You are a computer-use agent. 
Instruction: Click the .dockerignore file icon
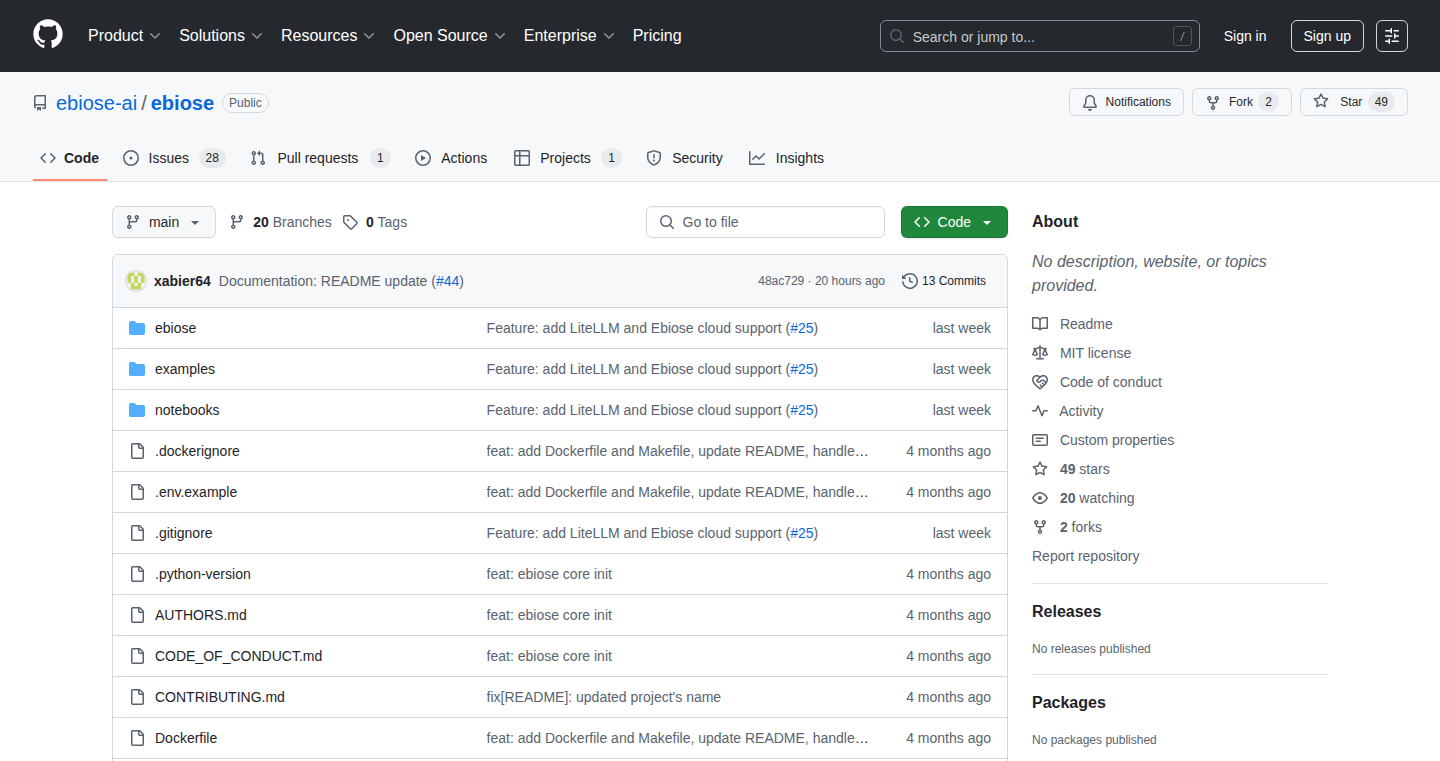pyautogui.click(x=137, y=451)
